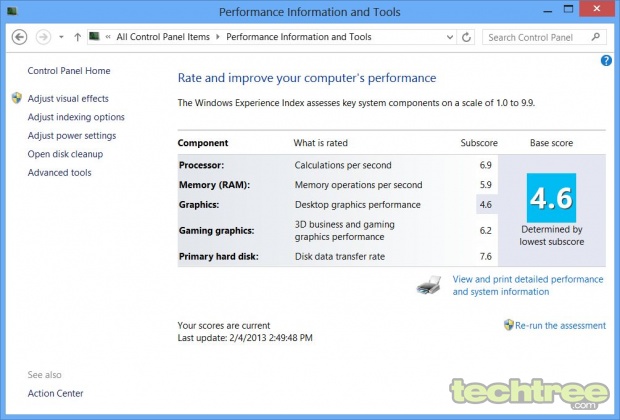Click the search magnifier icon
Viewport: 620px width, 420px height.
[x=595, y=37]
